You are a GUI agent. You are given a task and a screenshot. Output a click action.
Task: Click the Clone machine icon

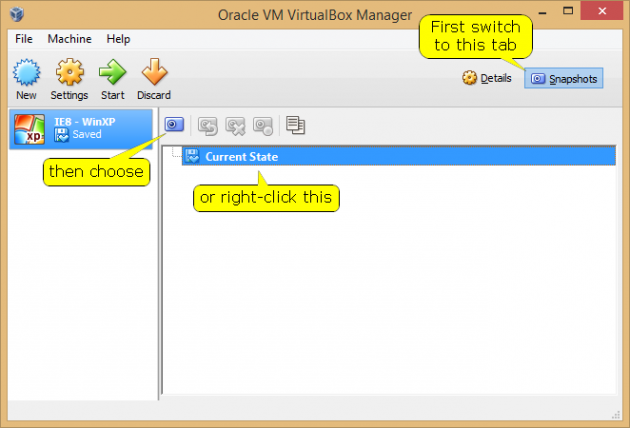[x=295, y=125]
